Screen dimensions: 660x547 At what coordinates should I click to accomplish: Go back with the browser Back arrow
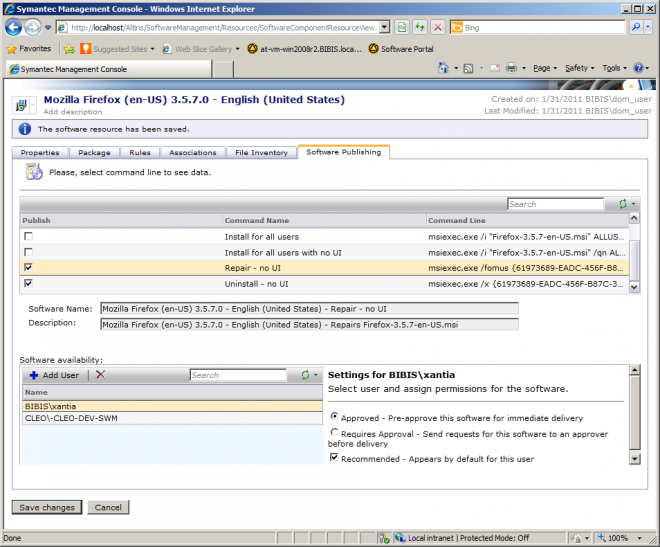[13, 28]
